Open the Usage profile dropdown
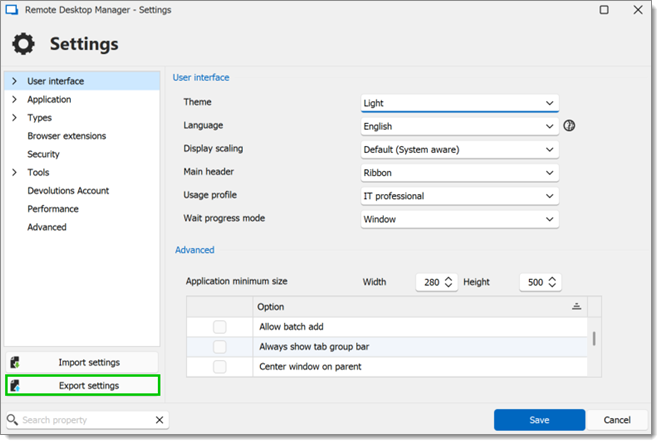Image resolution: width=662 pixels, height=445 pixels. click(x=460, y=196)
